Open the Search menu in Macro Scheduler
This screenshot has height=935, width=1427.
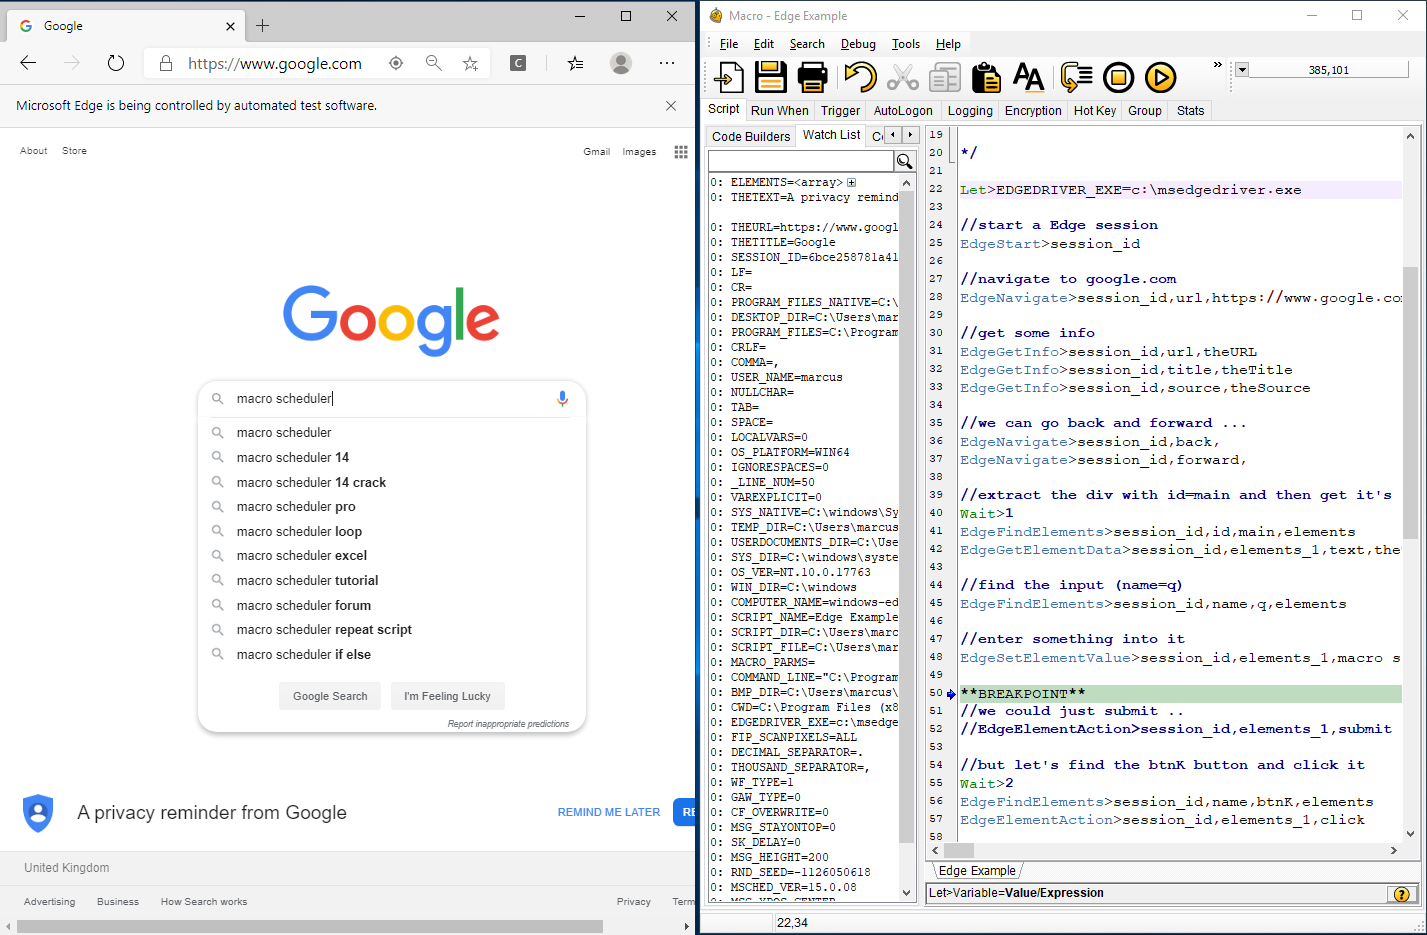click(x=807, y=44)
